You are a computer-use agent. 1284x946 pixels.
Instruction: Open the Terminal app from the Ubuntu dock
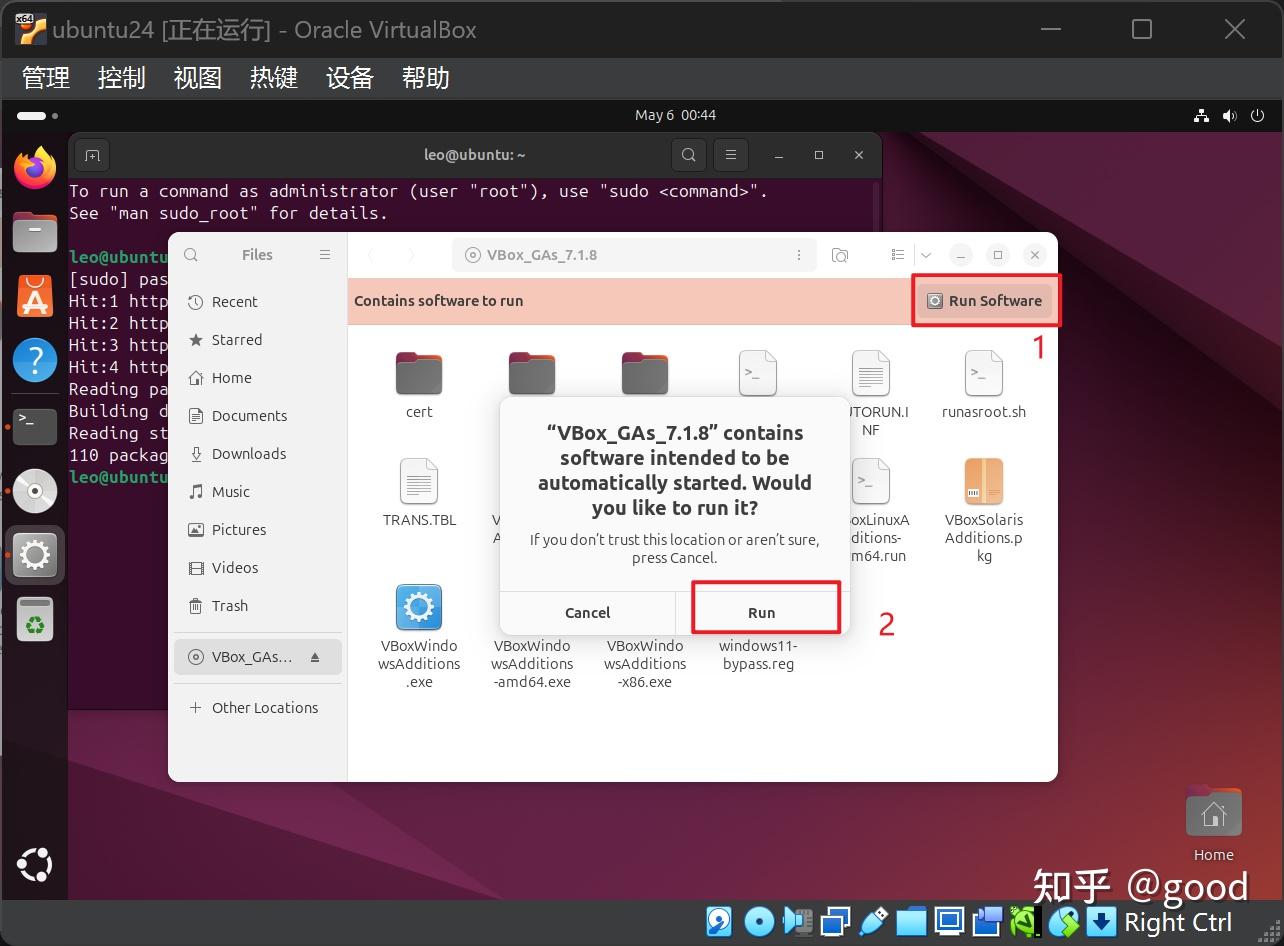(34, 427)
